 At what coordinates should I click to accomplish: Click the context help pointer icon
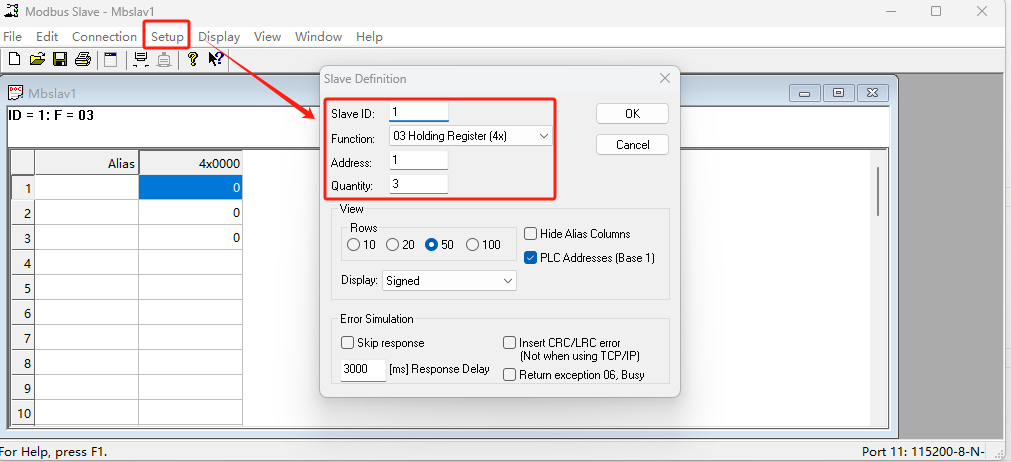coord(215,60)
